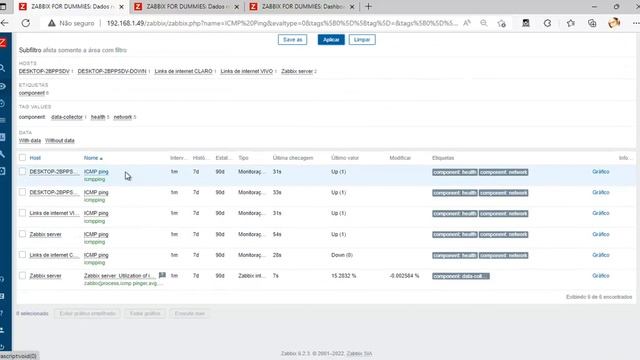This screenshot has width=640, height=360.
Task: Click the flag icon next to Utilization item
Action: (162, 276)
